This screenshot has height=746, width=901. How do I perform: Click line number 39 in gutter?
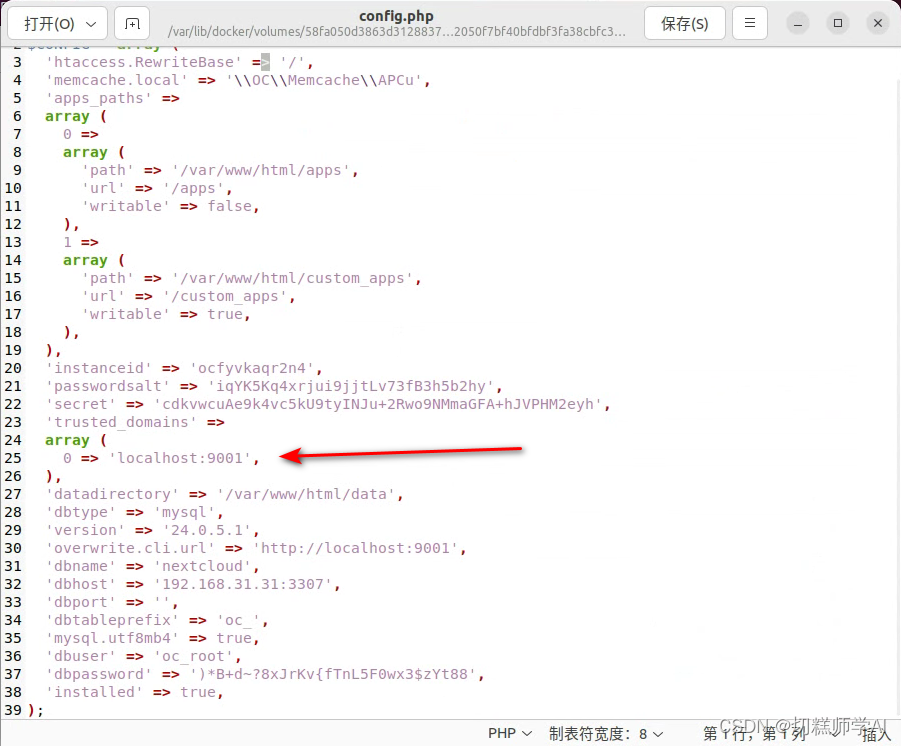13,710
